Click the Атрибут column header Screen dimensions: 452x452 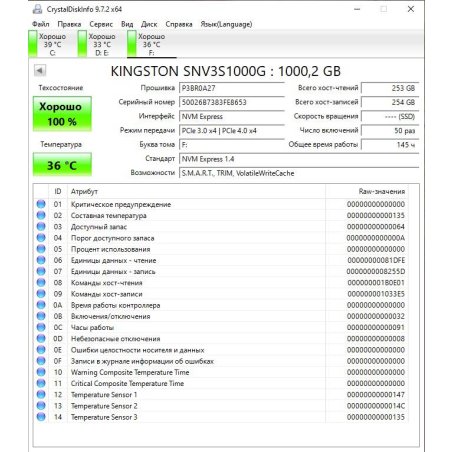click(196, 191)
